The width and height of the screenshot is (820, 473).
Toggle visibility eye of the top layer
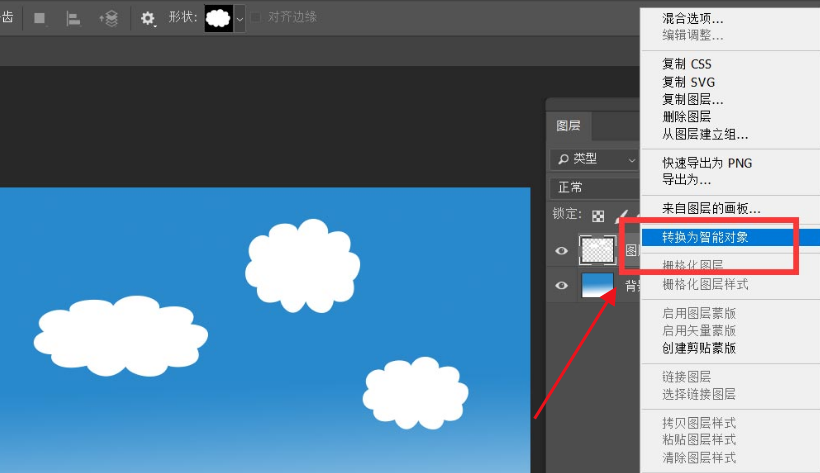coord(562,251)
